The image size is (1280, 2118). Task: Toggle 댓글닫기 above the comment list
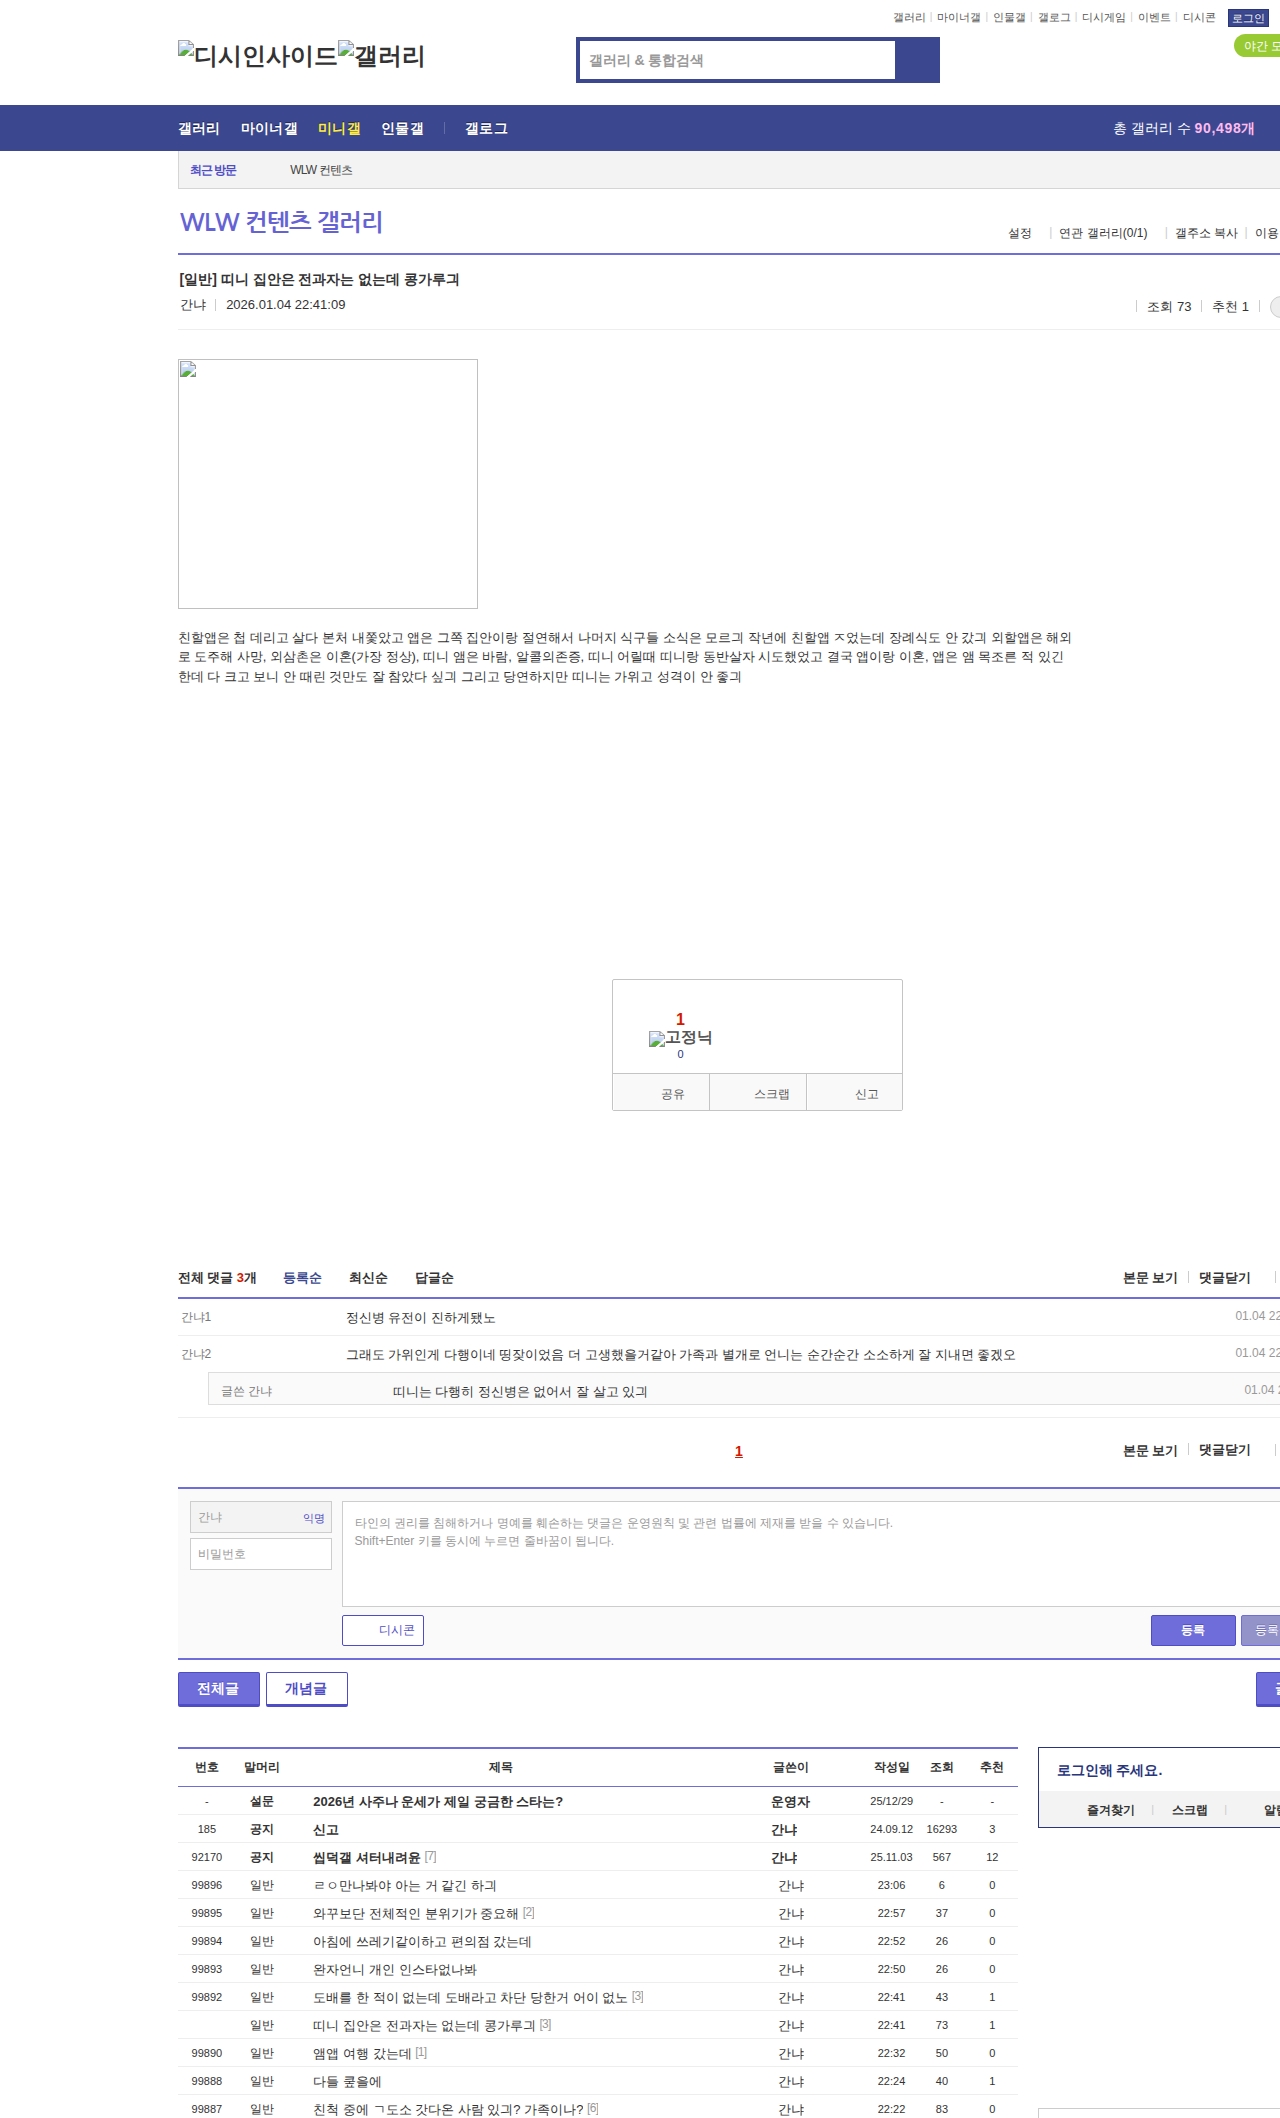click(1224, 1278)
